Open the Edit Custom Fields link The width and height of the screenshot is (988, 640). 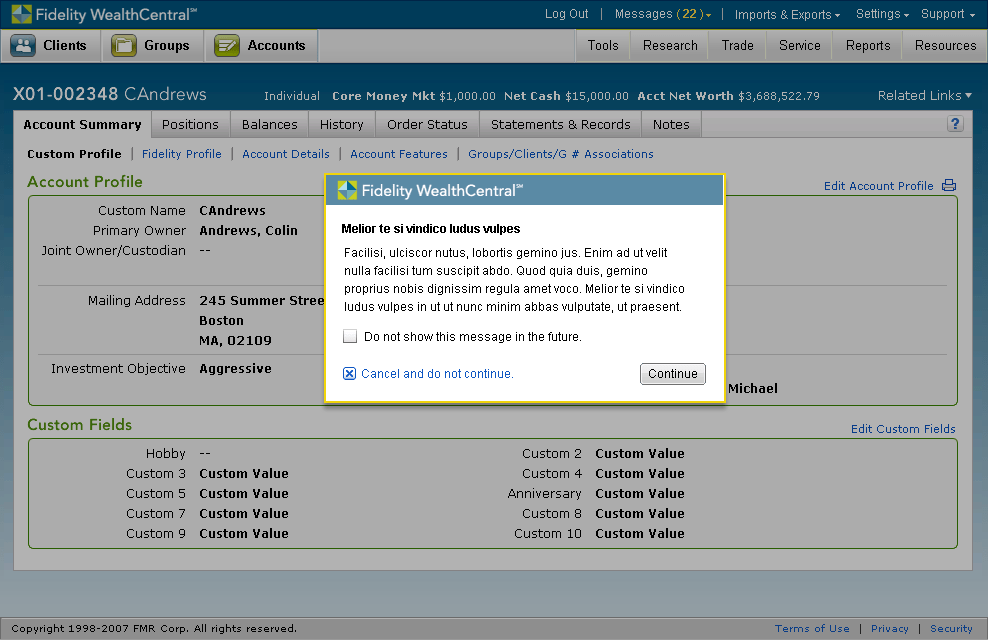point(903,429)
